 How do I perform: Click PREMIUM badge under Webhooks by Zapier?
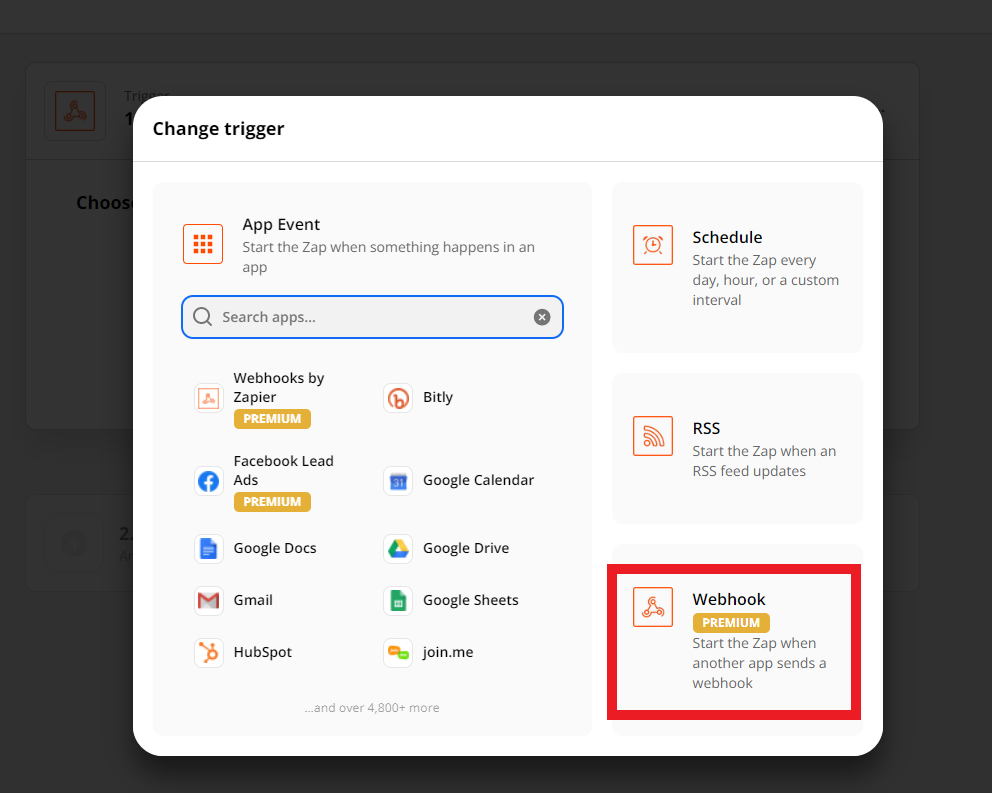[x=272, y=419]
